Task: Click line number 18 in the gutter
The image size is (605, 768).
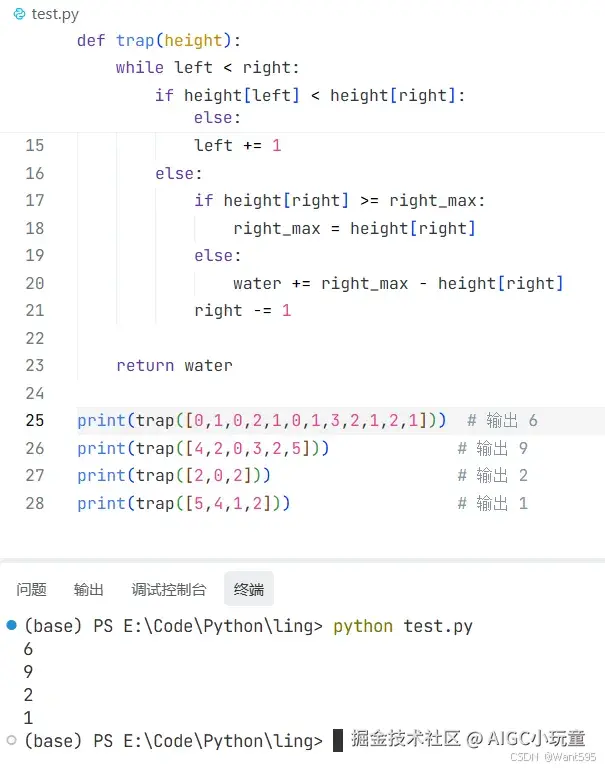Action: point(35,228)
